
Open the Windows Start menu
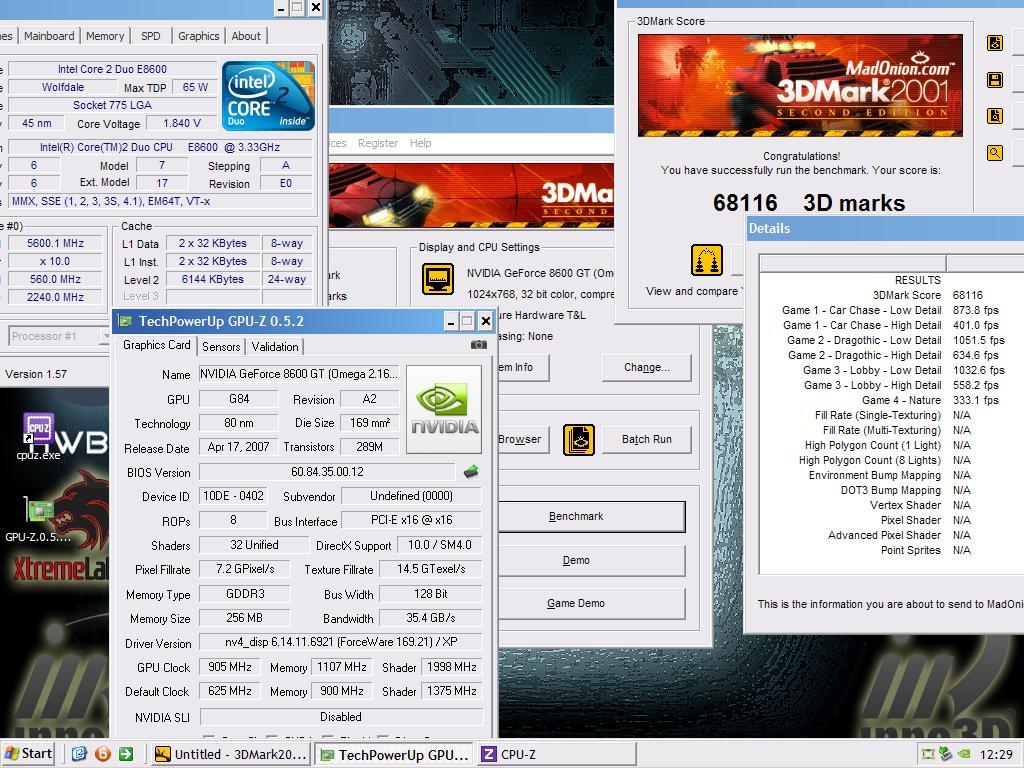click(28, 754)
